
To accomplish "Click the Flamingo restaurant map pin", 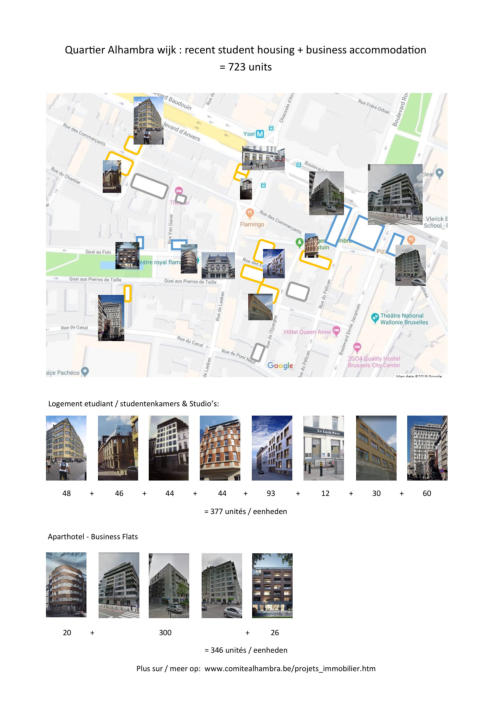I will 249,213.
